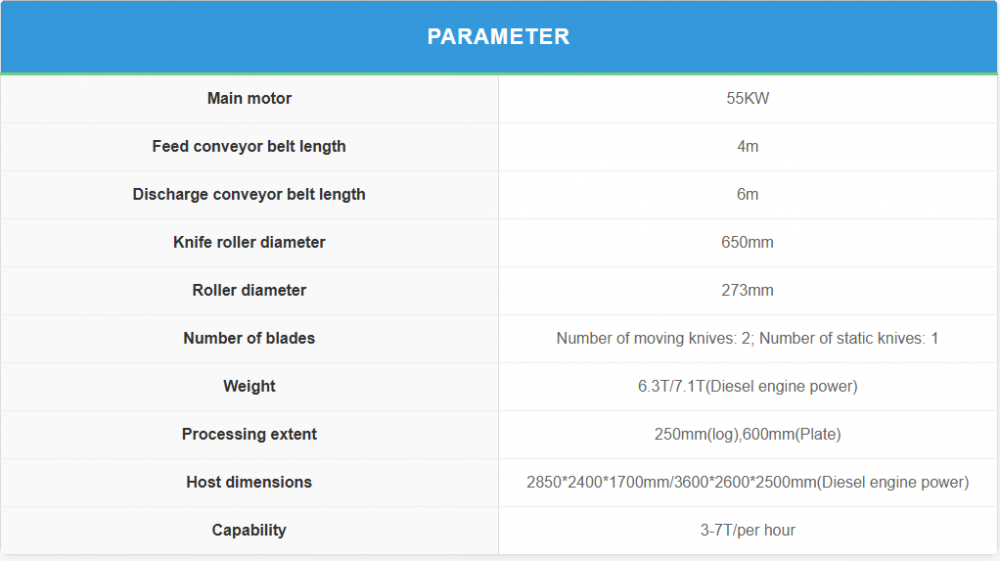Screen dimensions: 1000x561
Task: Click the 6m discharge belt value
Action: click(x=747, y=194)
